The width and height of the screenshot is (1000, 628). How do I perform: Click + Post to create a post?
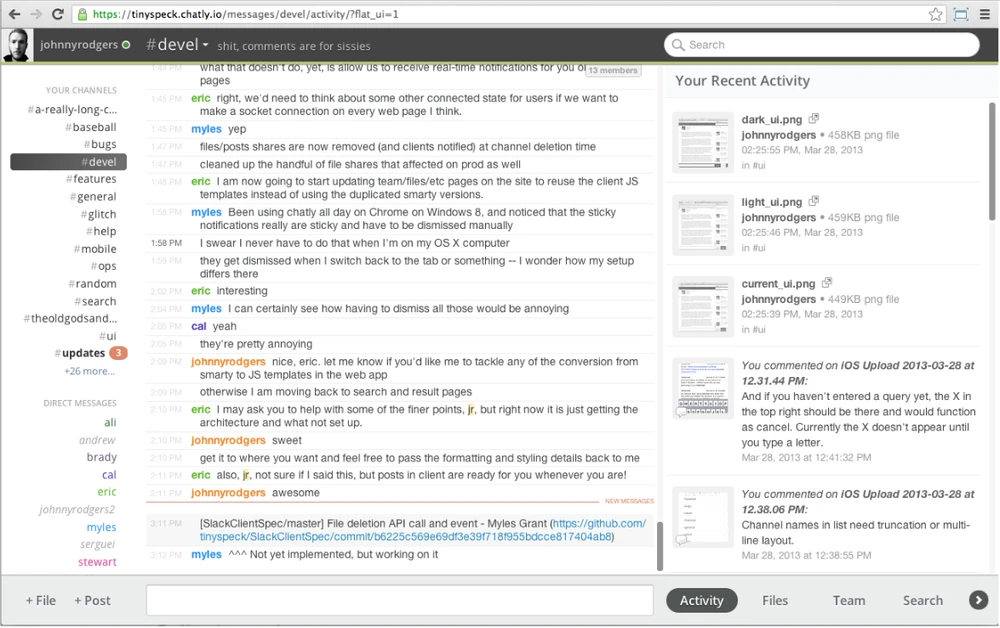[92, 601]
